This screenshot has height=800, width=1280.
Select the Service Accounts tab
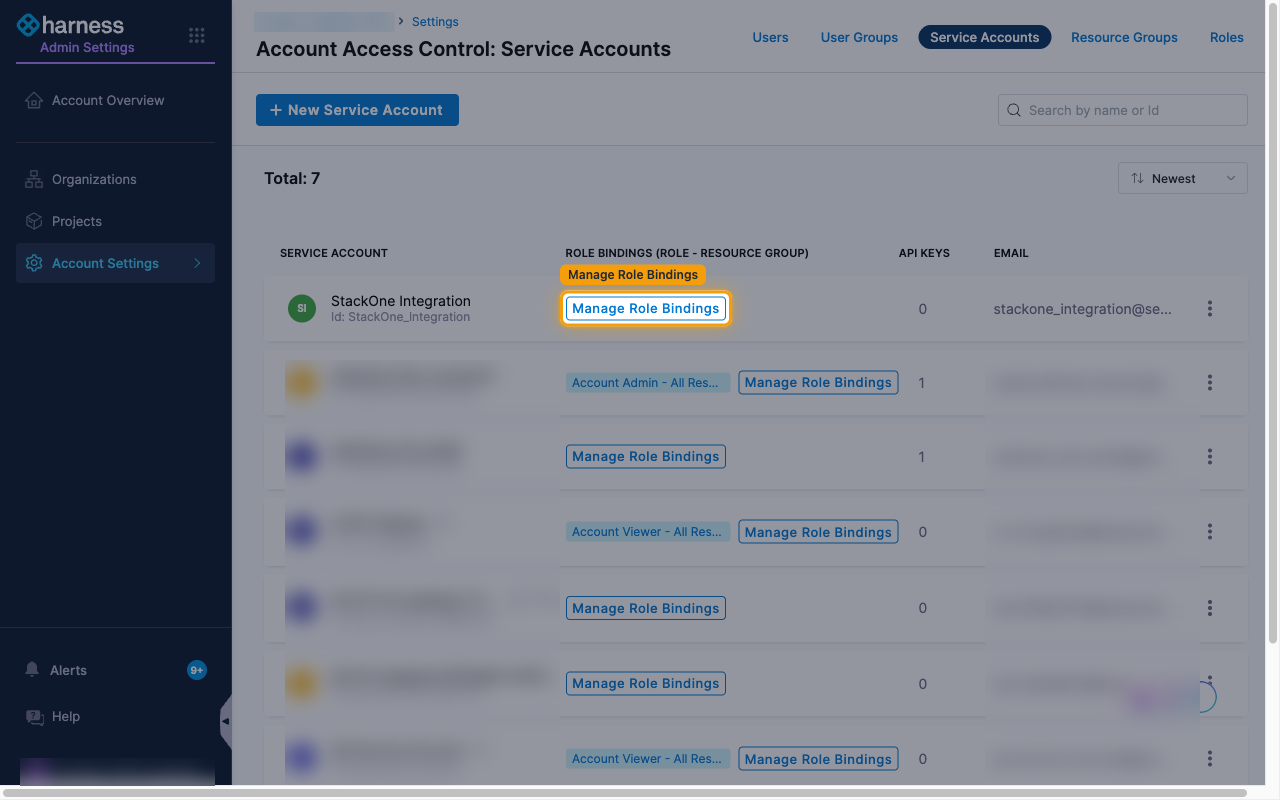[985, 37]
